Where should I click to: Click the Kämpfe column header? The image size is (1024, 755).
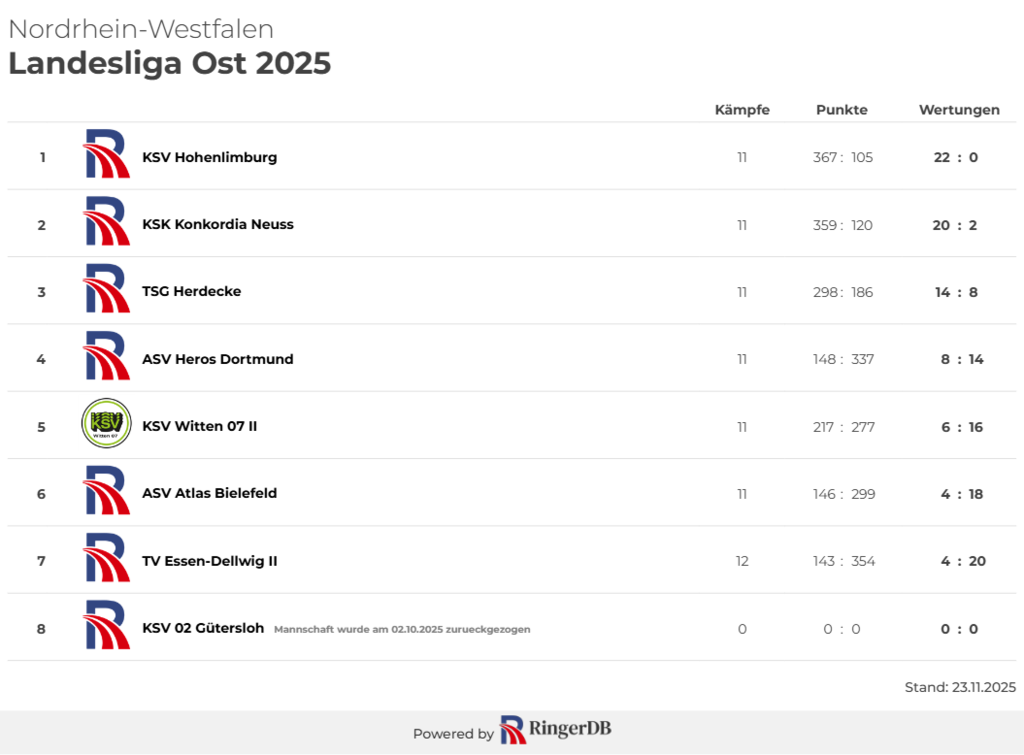tap(742, 110)
